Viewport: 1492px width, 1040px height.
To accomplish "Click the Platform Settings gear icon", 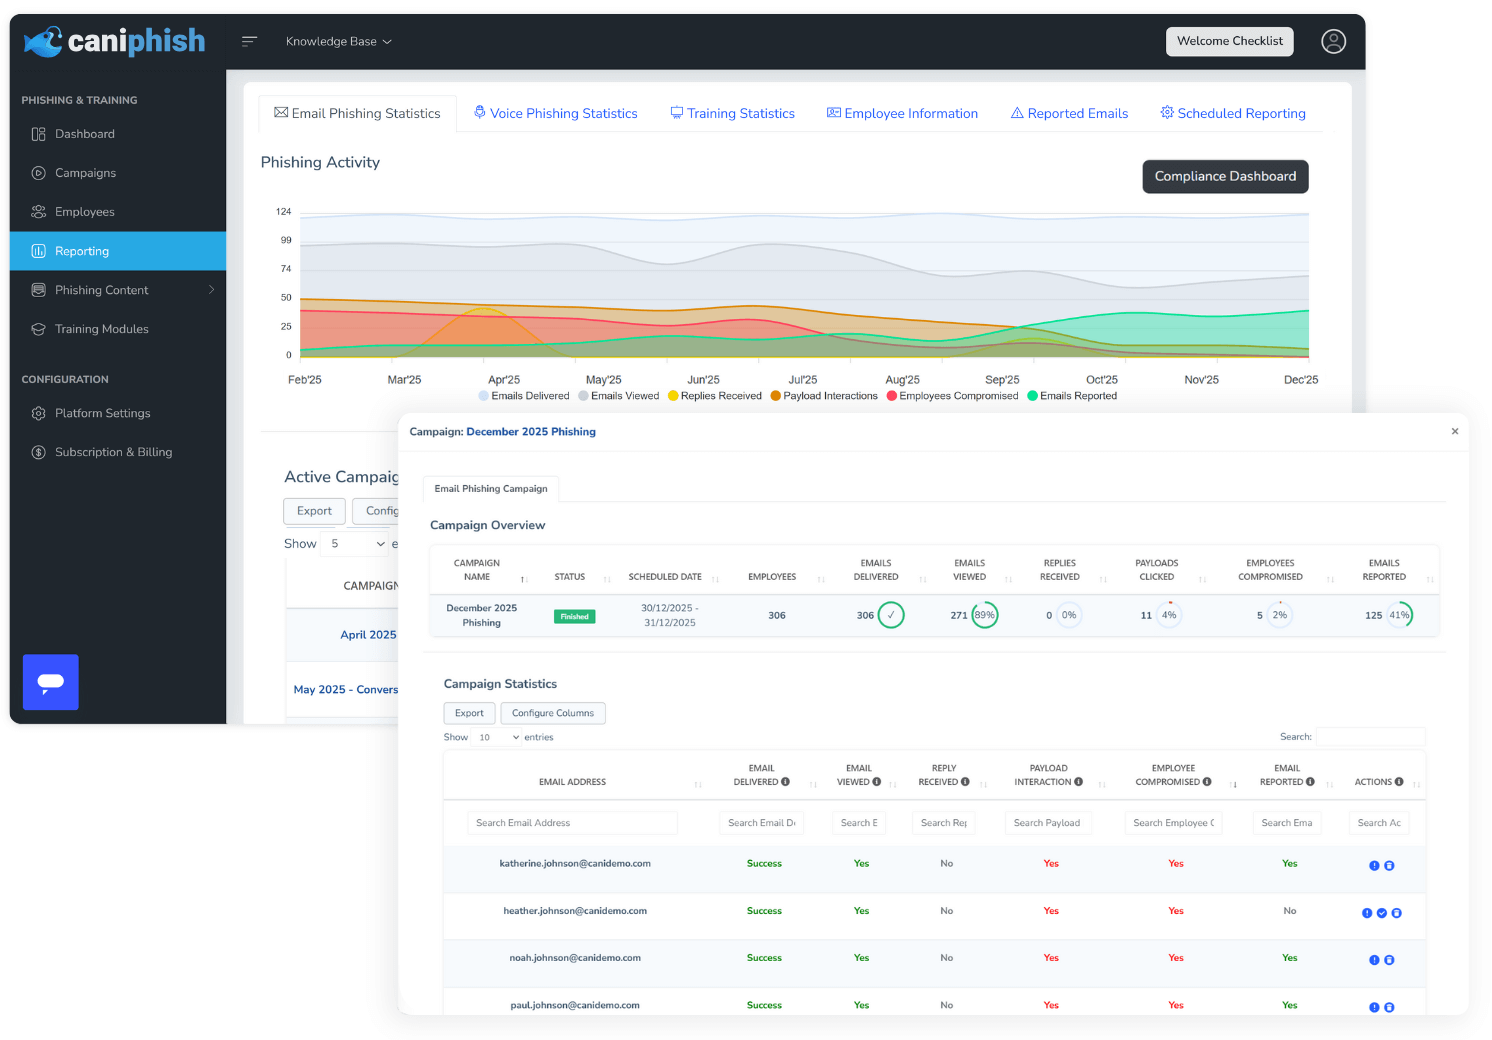I will [x=39, y=413].
